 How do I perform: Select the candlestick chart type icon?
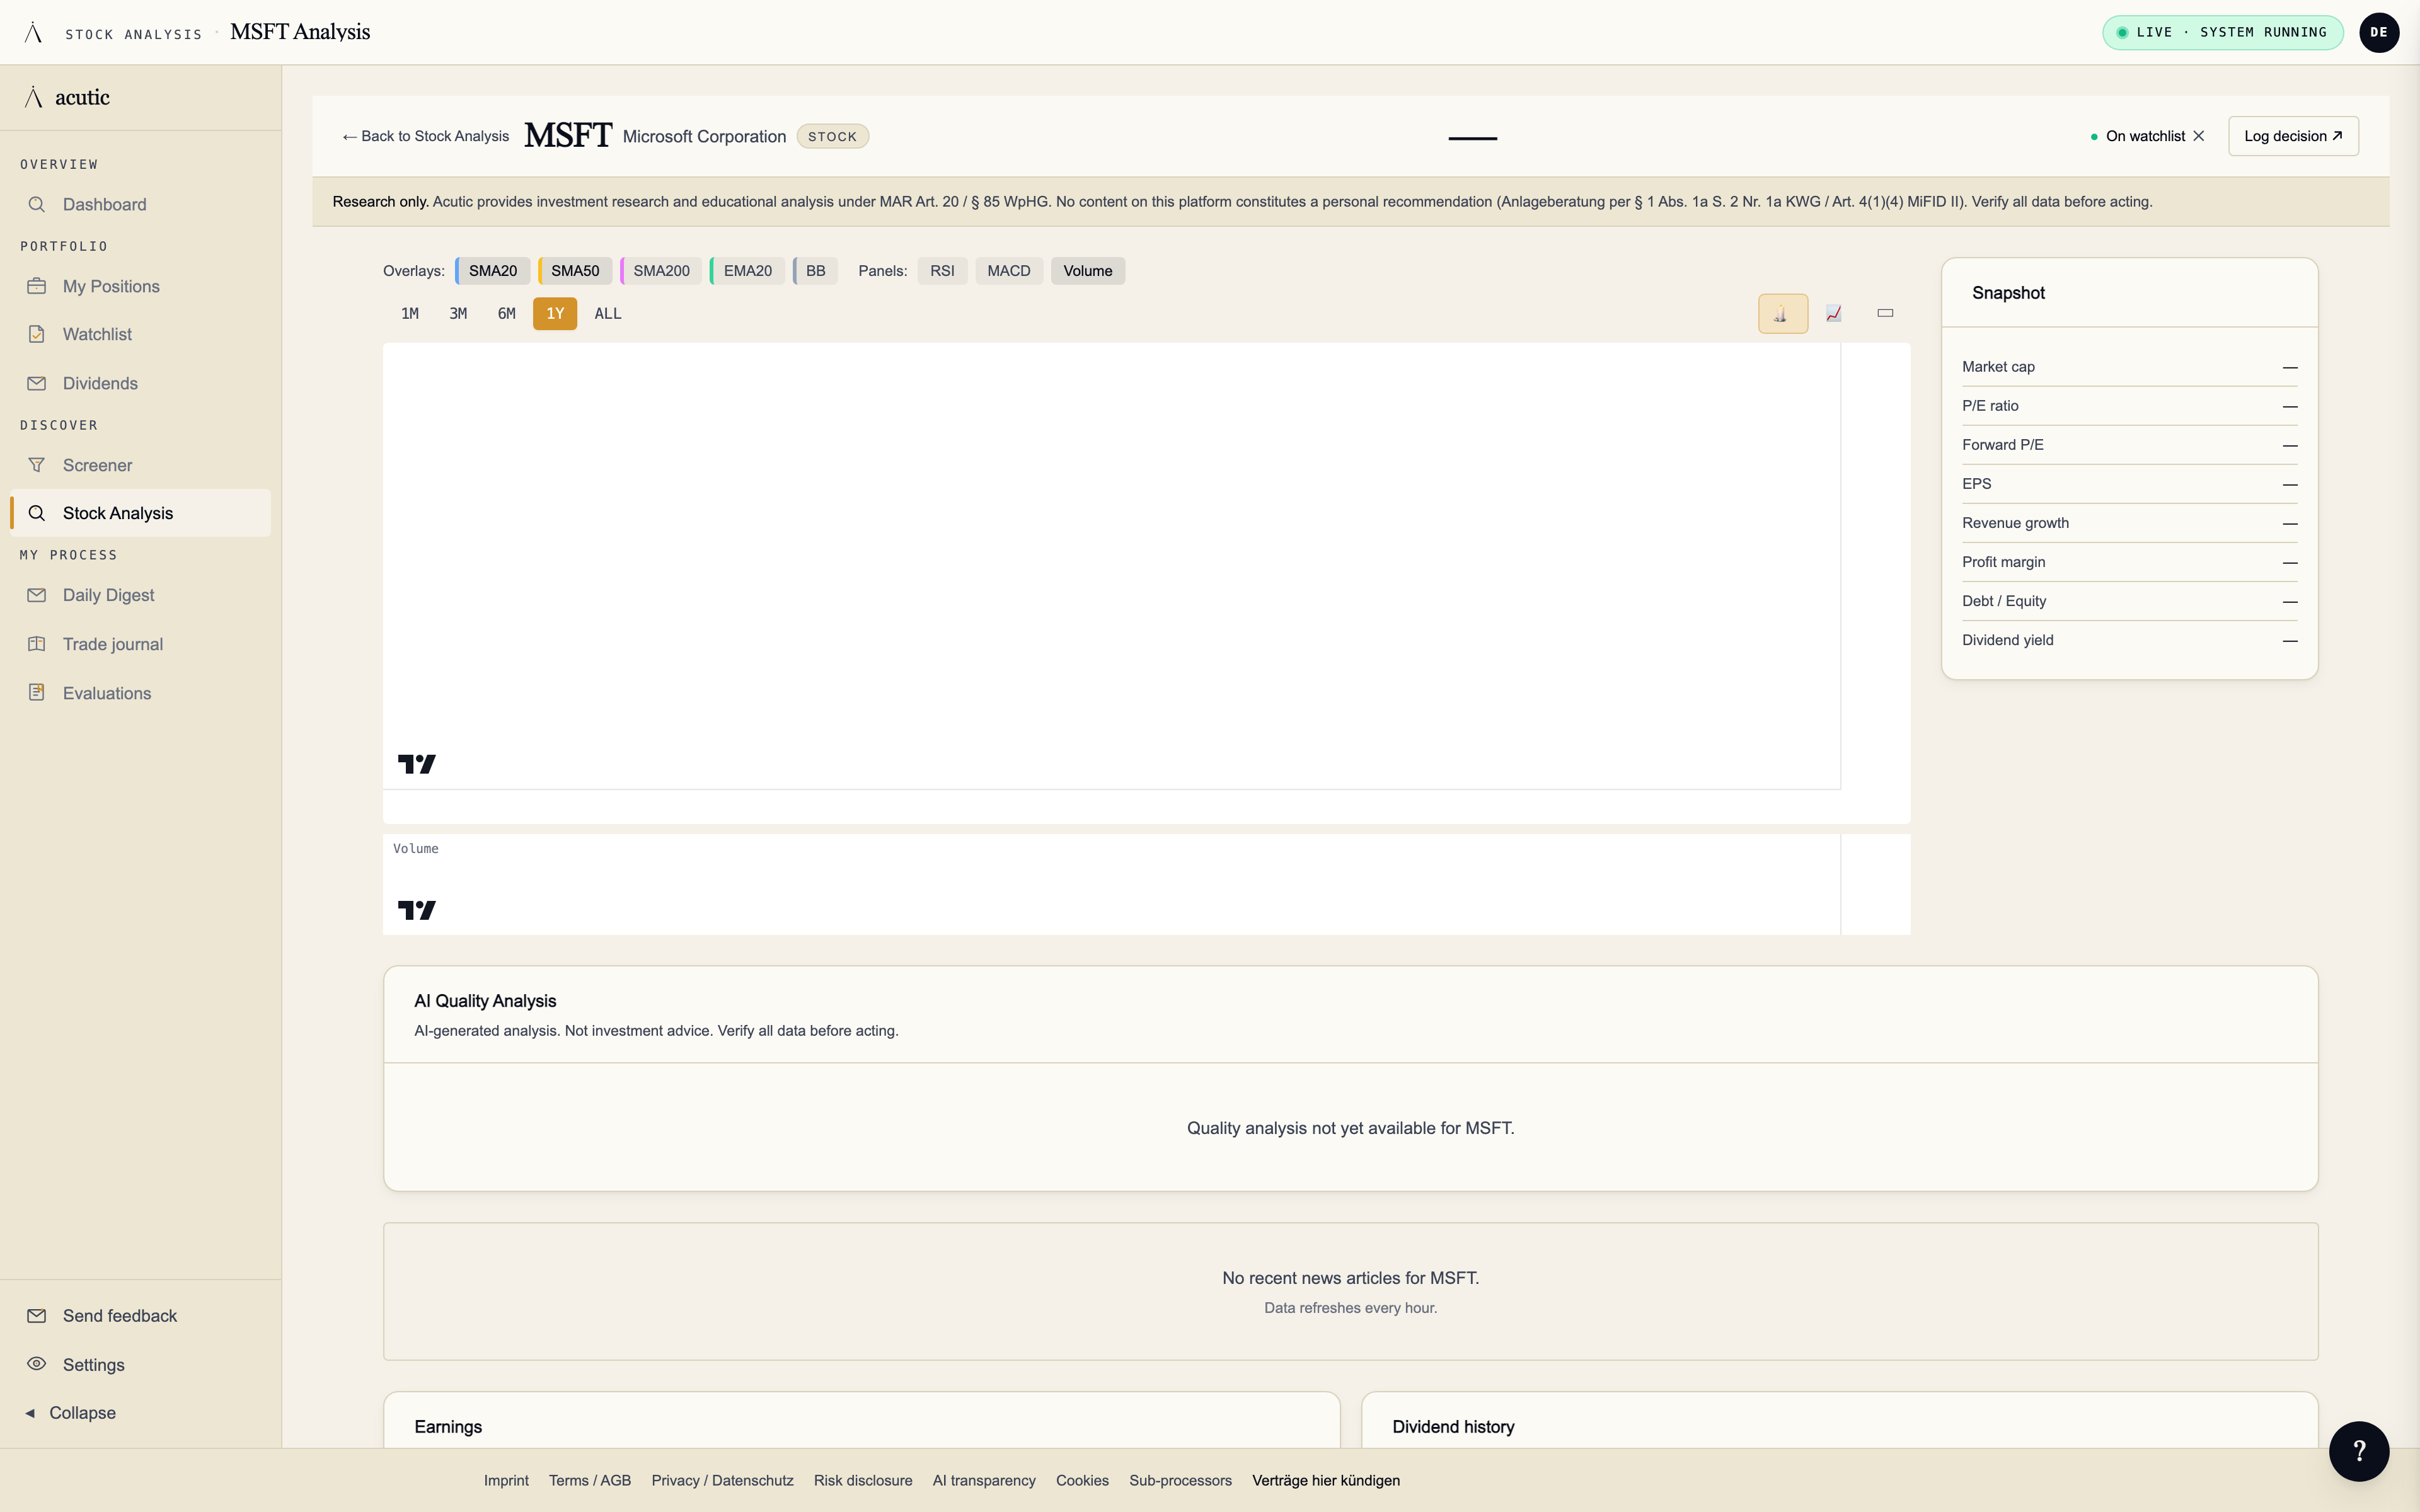click(x=1782, y=313)
